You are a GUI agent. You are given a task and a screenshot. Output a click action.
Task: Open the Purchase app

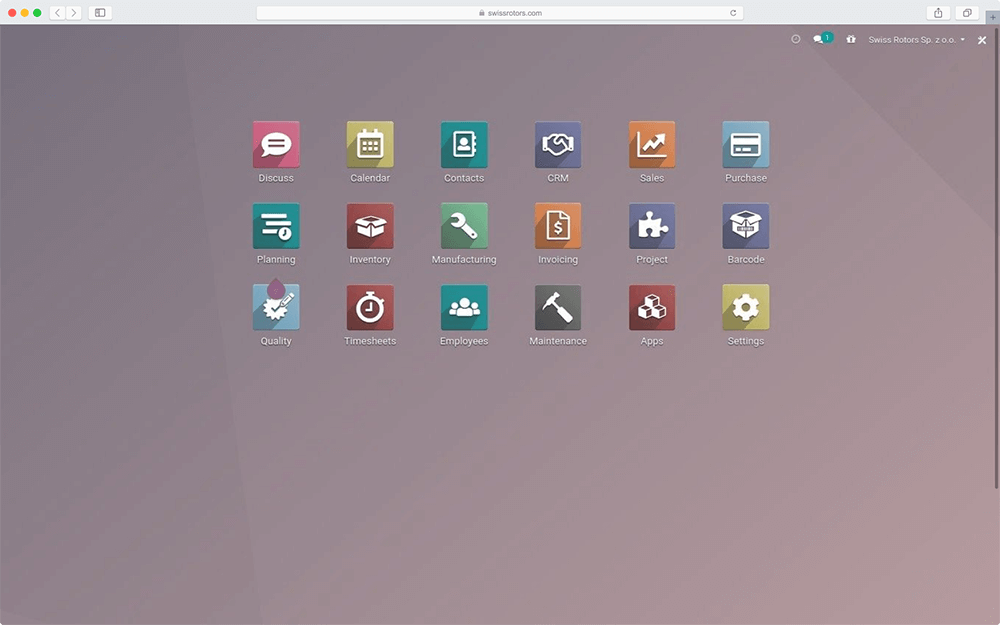746,145
